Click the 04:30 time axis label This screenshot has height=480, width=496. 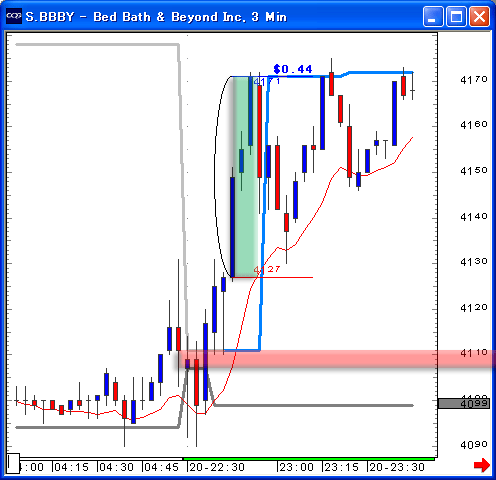116,467
